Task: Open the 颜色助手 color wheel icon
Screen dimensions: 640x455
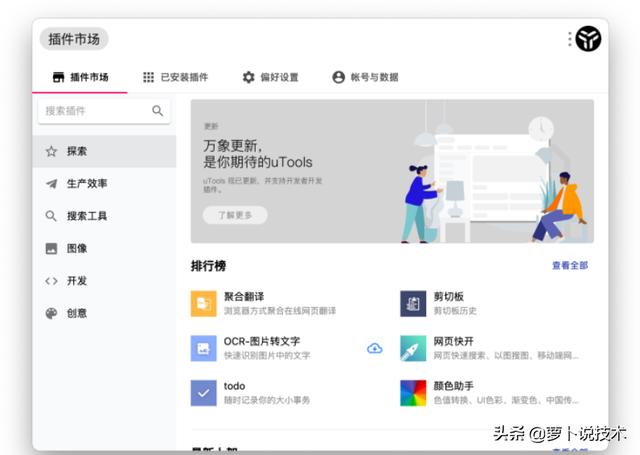Action: [413, 393]
